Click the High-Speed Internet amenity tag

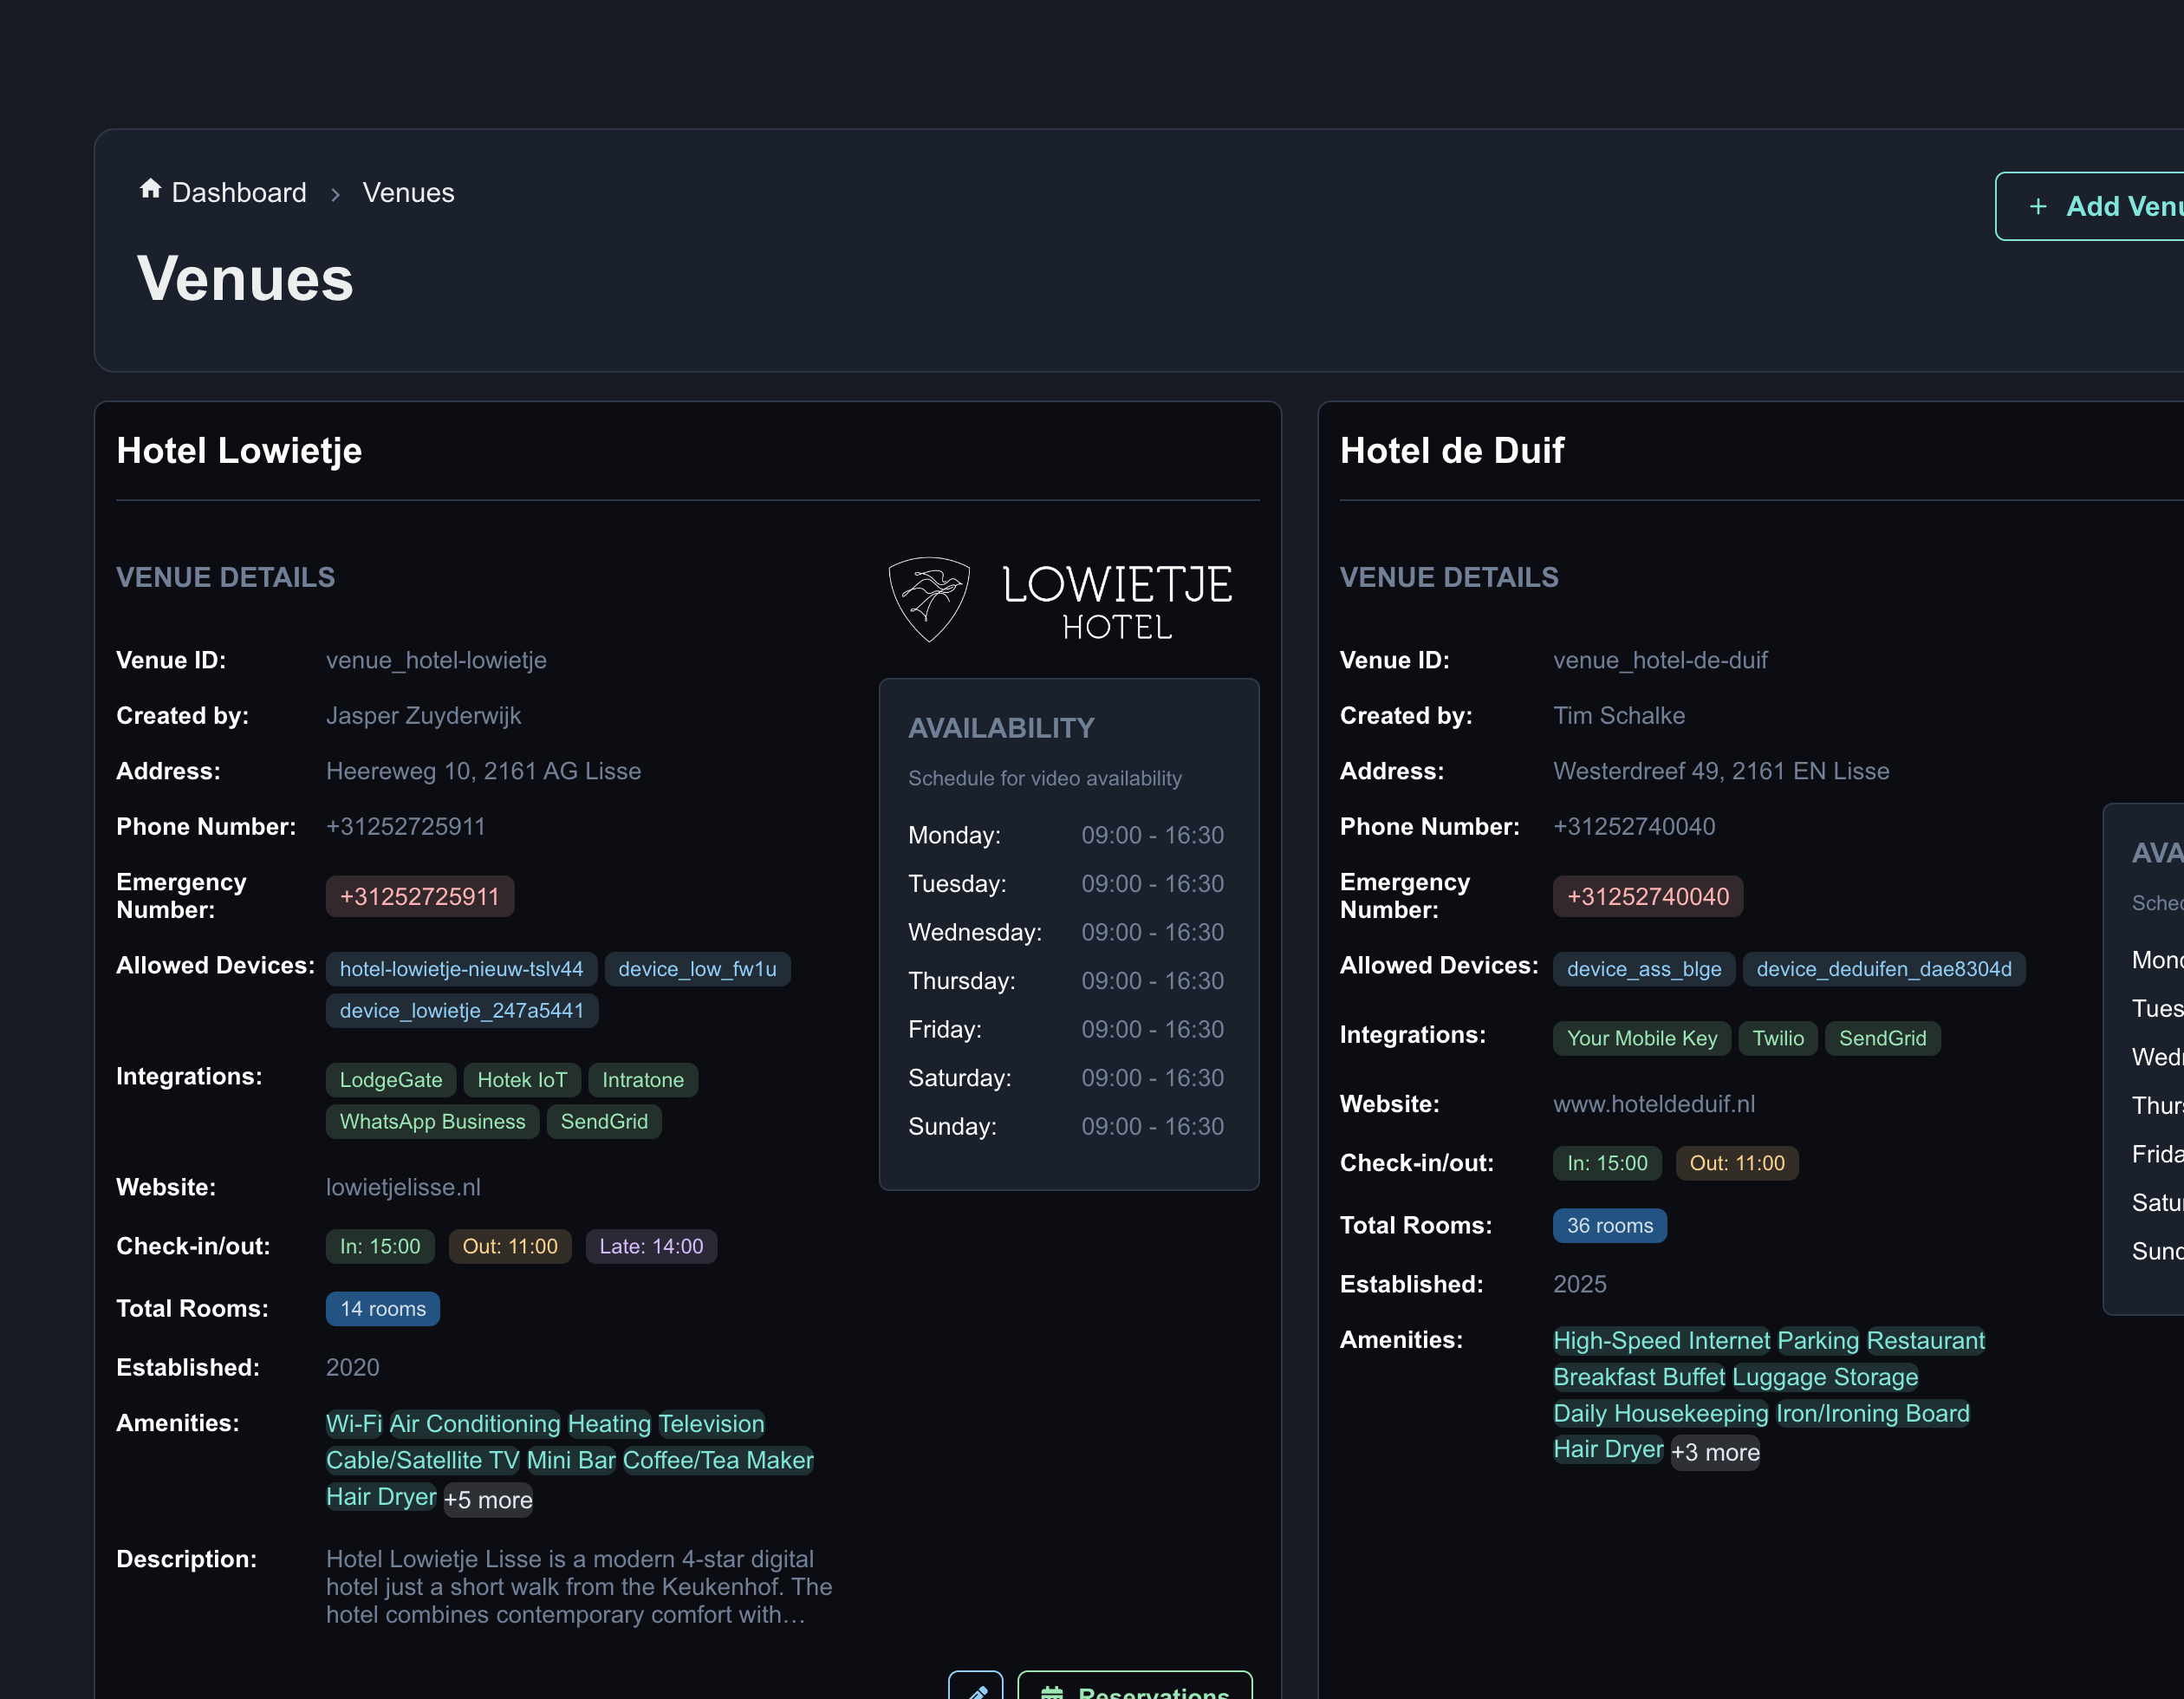pos(1661,1341)
